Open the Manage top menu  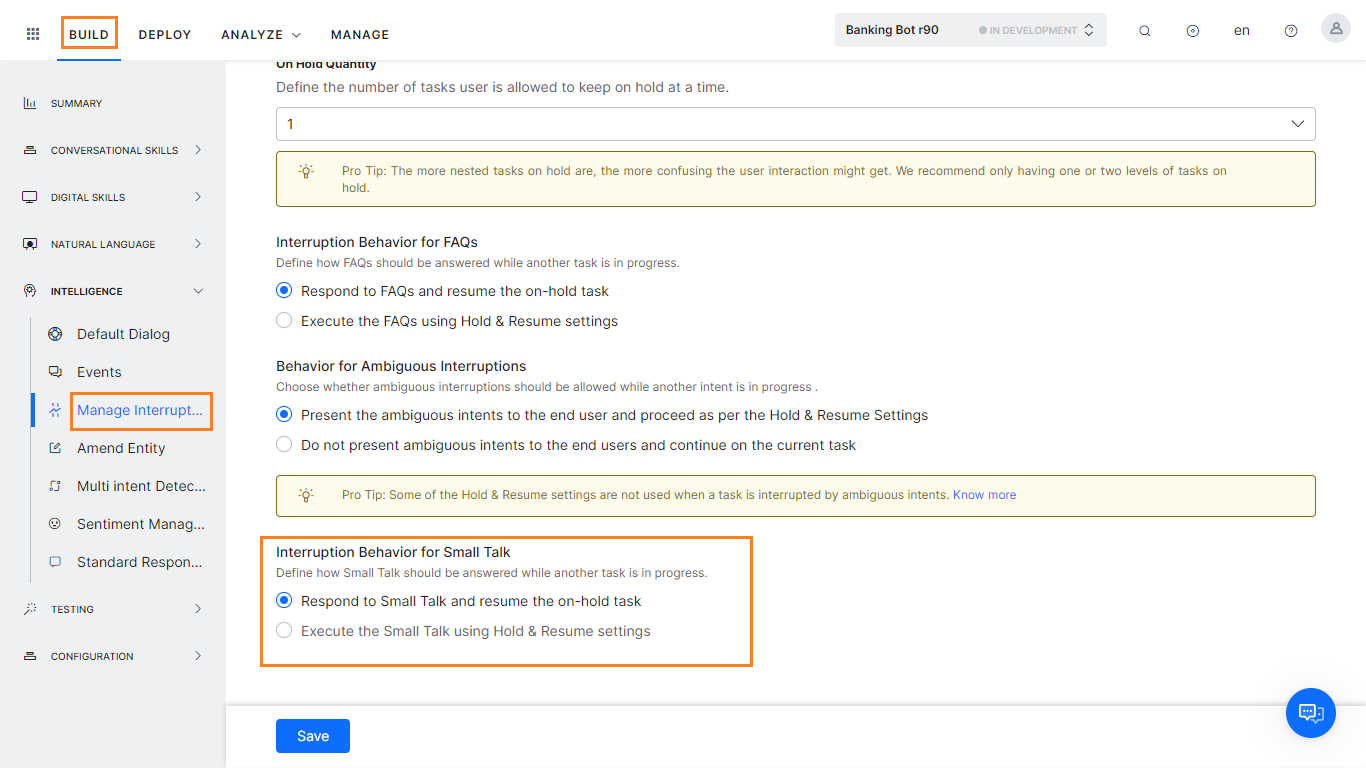tap(359, 34)
